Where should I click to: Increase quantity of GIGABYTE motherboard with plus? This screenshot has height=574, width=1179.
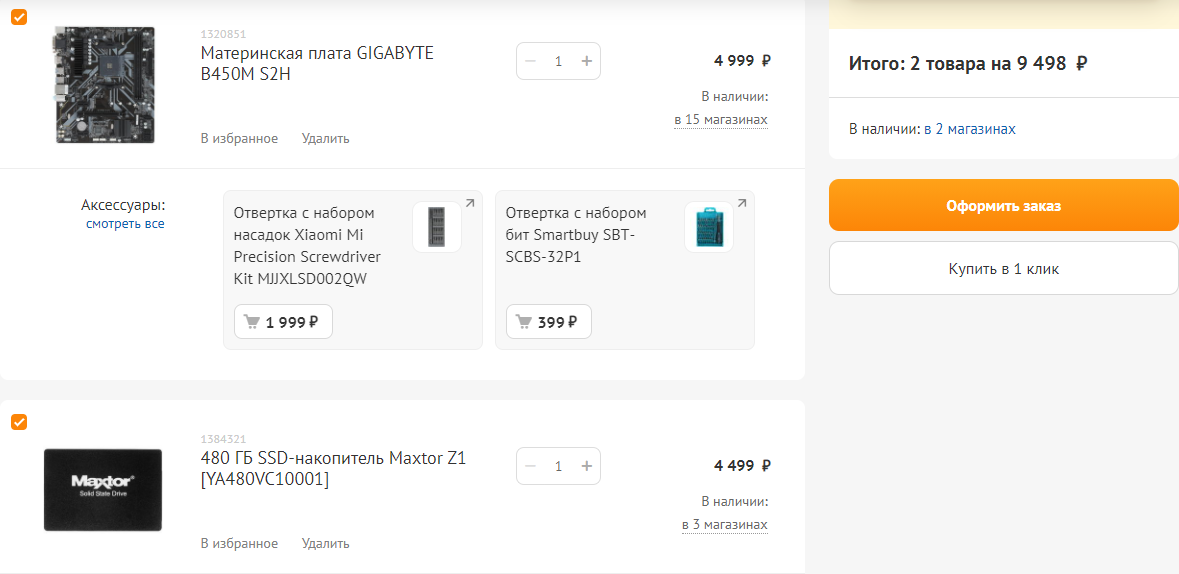coord(586,61)
